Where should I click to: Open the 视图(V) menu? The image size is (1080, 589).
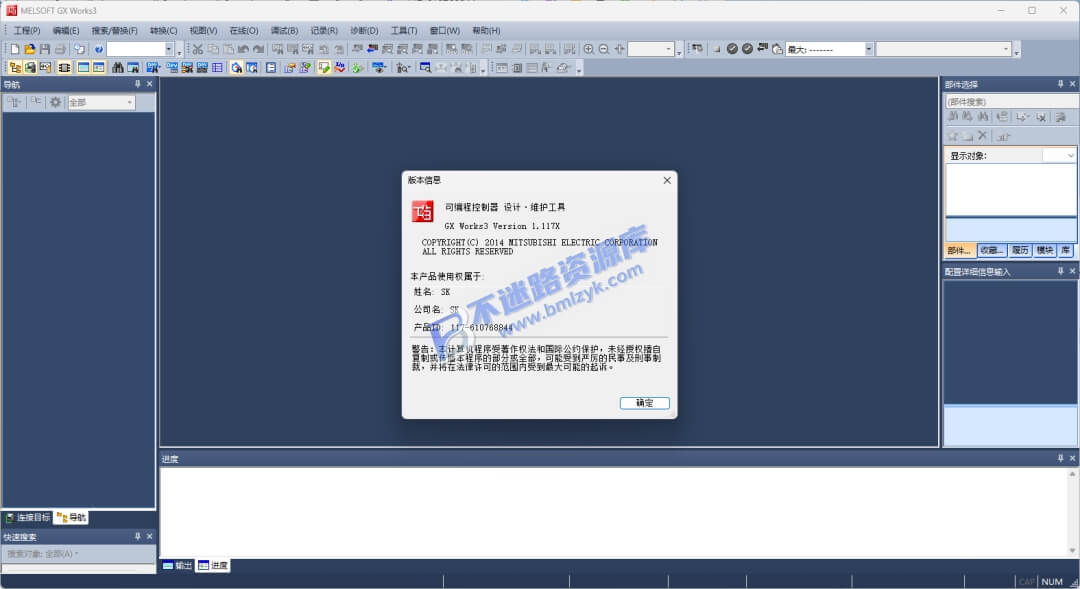[x=203, y=30]
